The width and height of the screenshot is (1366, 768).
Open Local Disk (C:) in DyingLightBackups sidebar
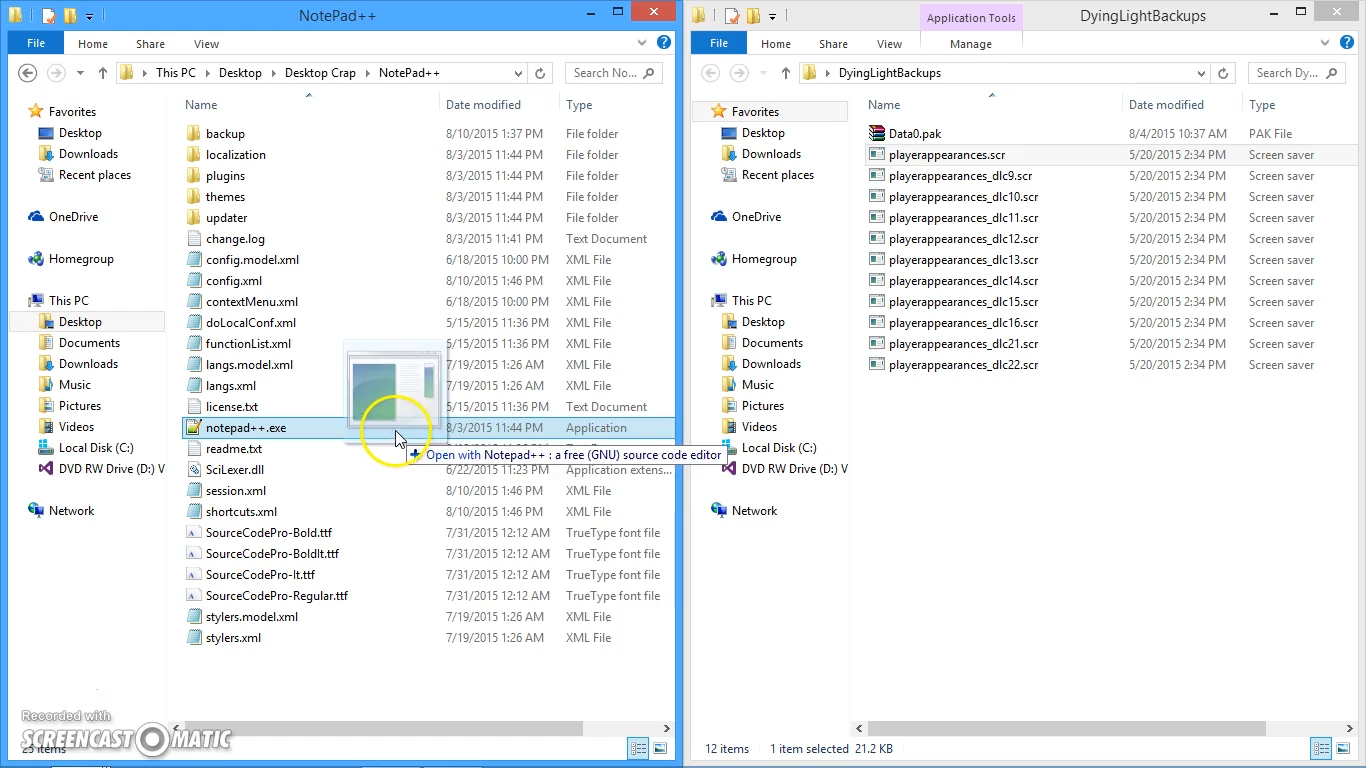tap(779, 448)
